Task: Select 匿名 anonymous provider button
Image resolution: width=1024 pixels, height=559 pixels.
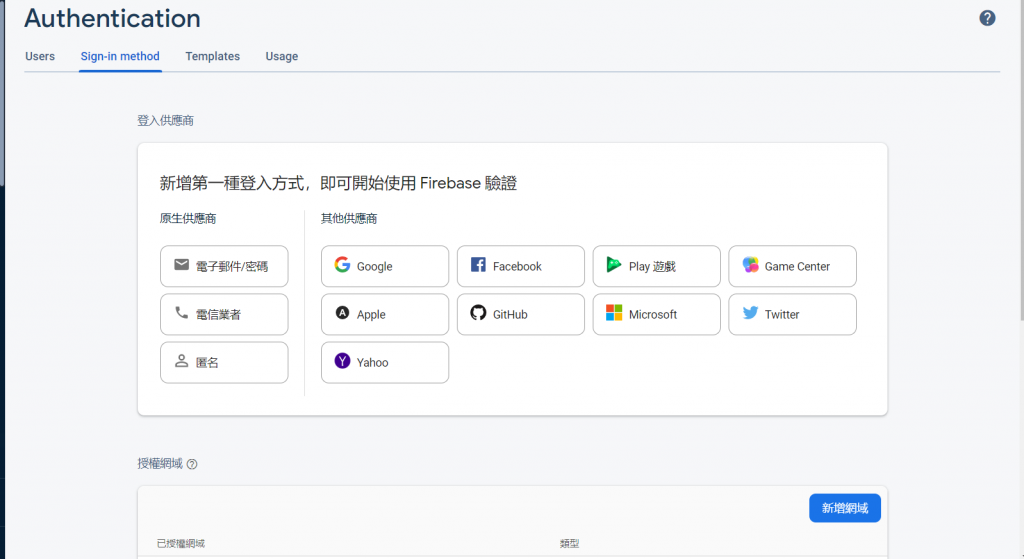Action: click(224, 362)
